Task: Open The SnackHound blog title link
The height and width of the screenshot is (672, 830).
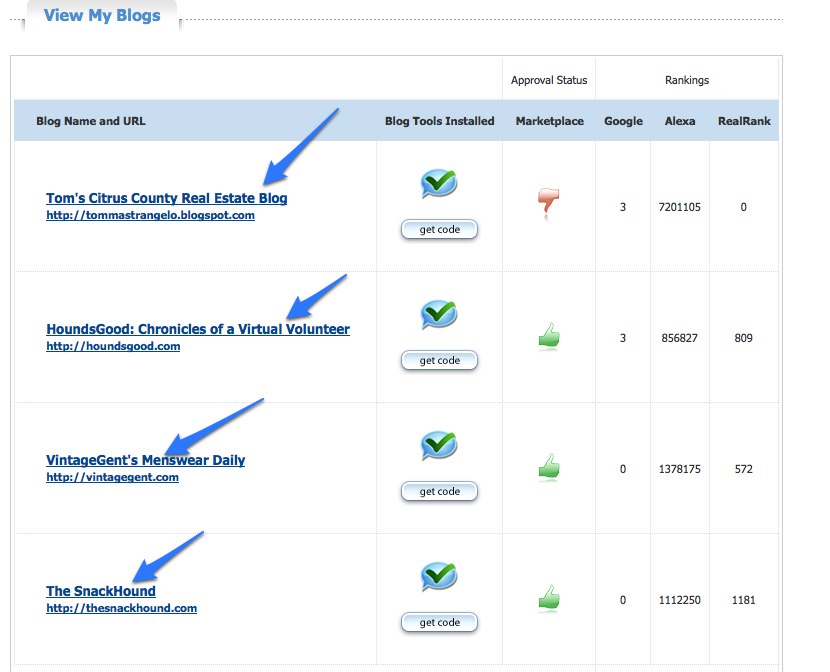Action: 101,591
